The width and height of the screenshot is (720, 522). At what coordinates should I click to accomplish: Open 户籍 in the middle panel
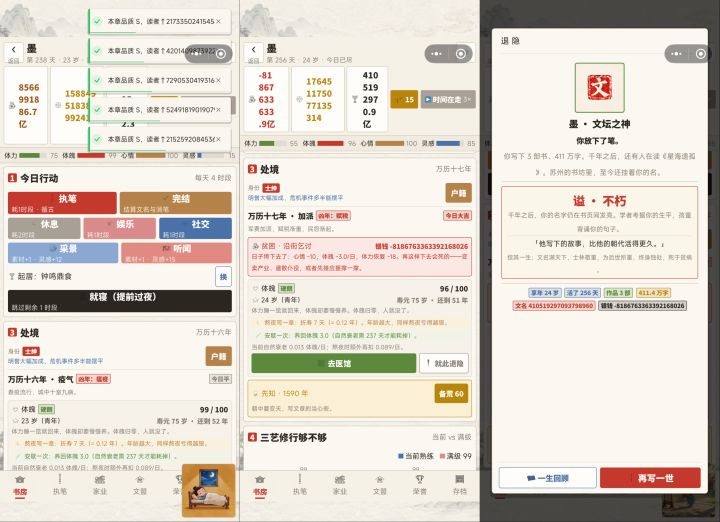click(x=458, y=193)
